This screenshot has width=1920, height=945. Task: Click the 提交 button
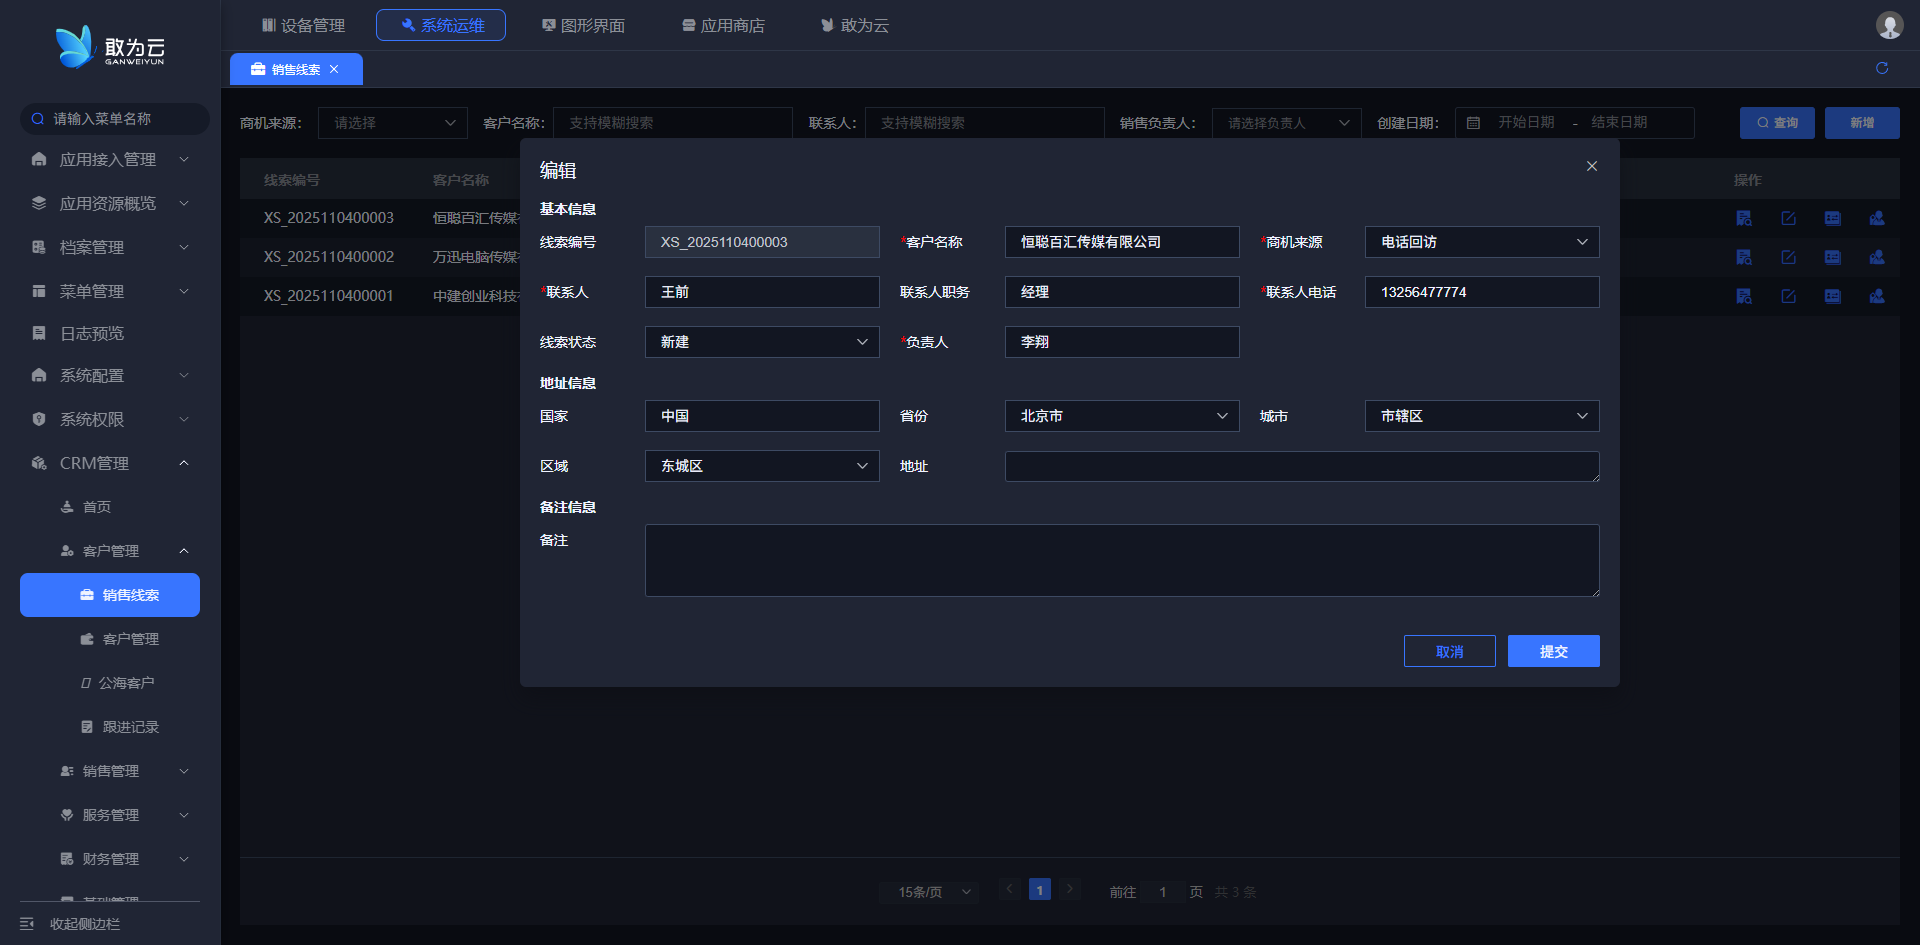[x=1553, y=651]
